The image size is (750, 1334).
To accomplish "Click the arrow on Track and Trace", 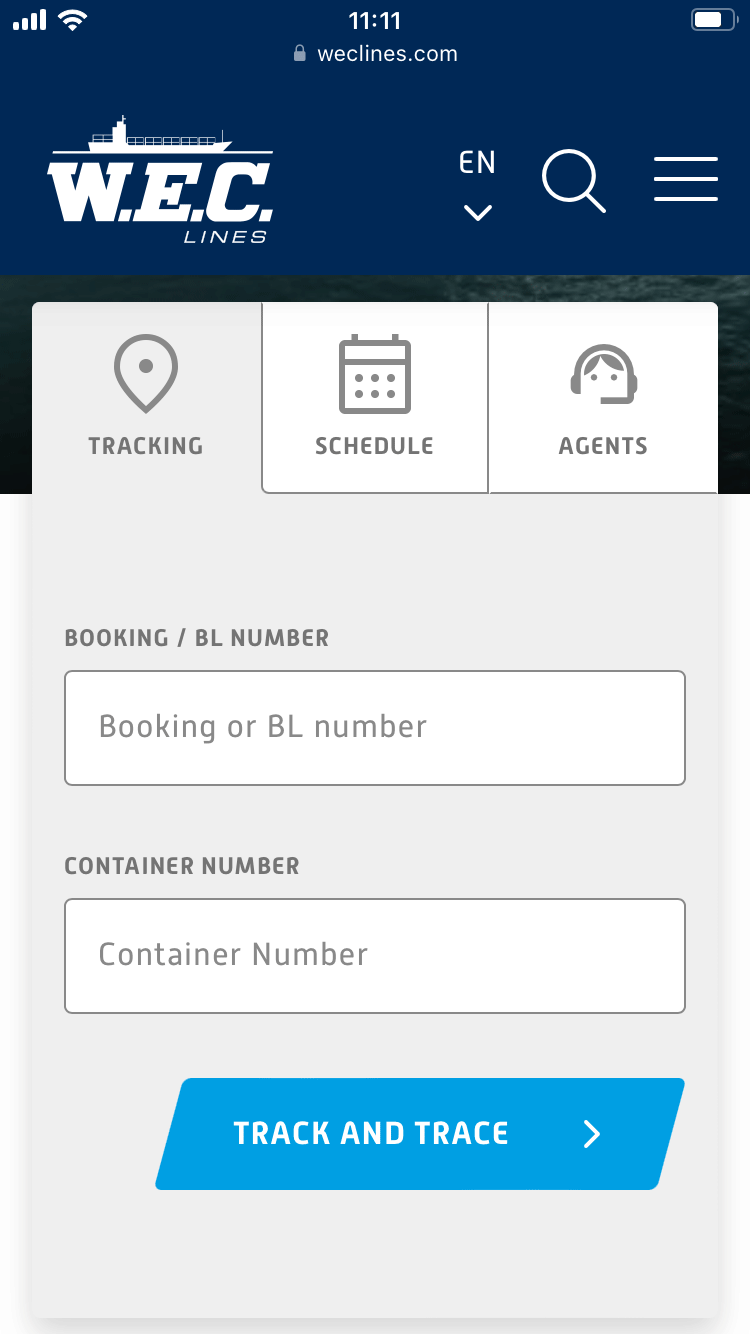I will click(x=592, y=1133).
